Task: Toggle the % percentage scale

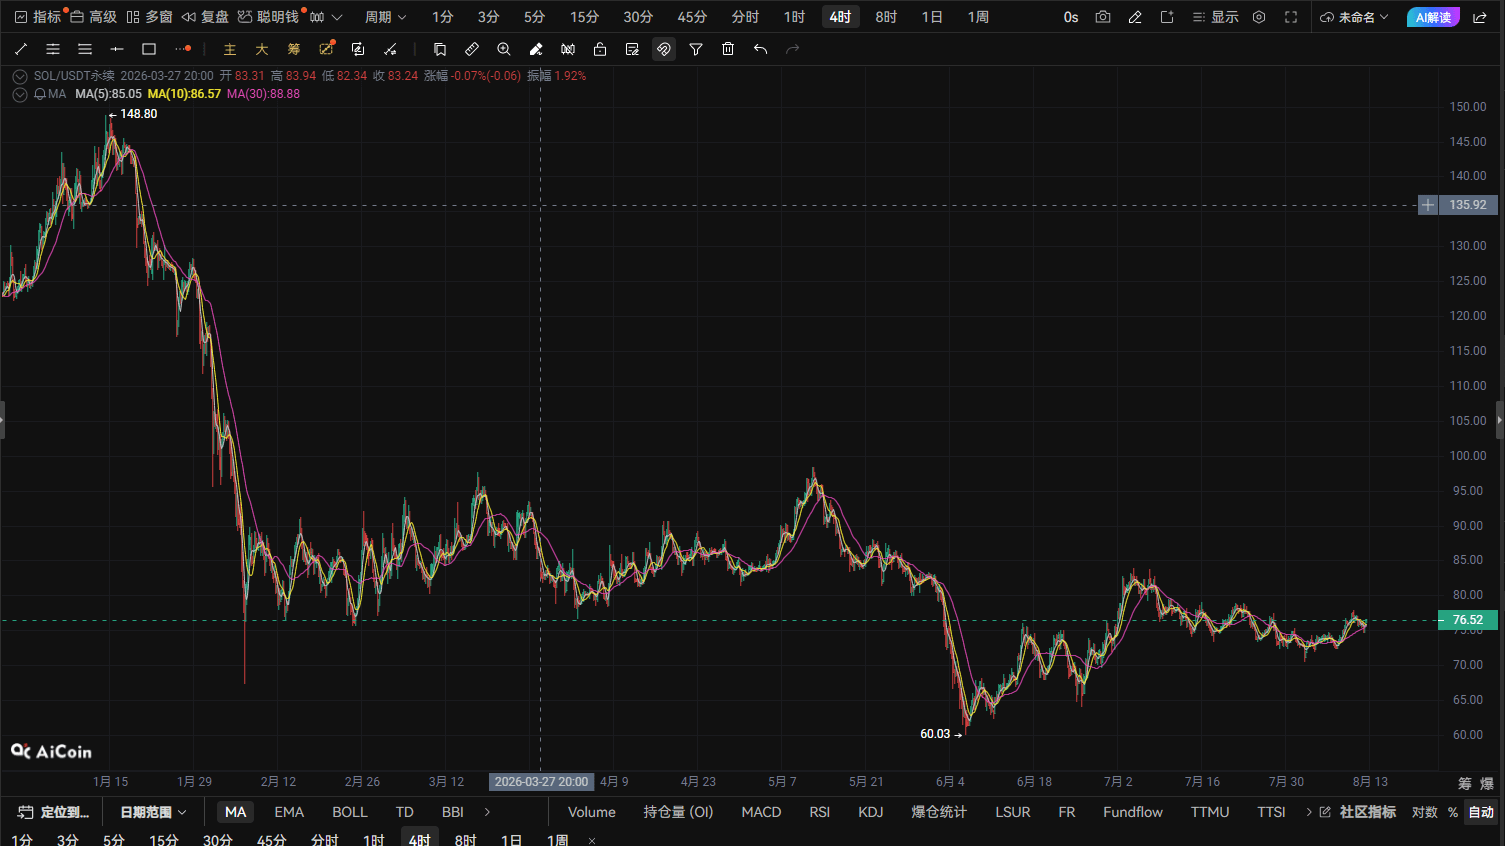Action: tap(1453, 812)
